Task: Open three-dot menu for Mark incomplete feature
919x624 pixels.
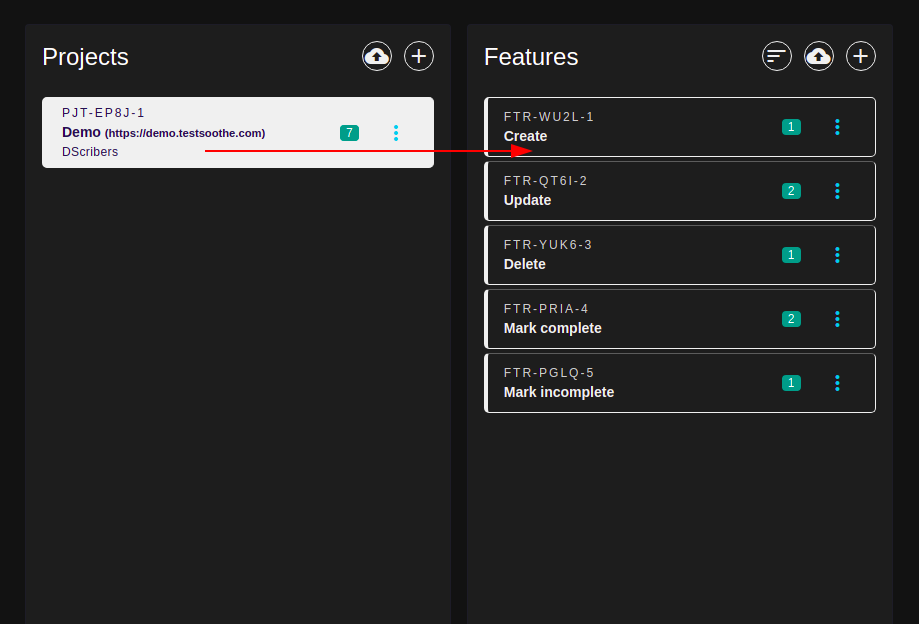Action: (838, 383)
